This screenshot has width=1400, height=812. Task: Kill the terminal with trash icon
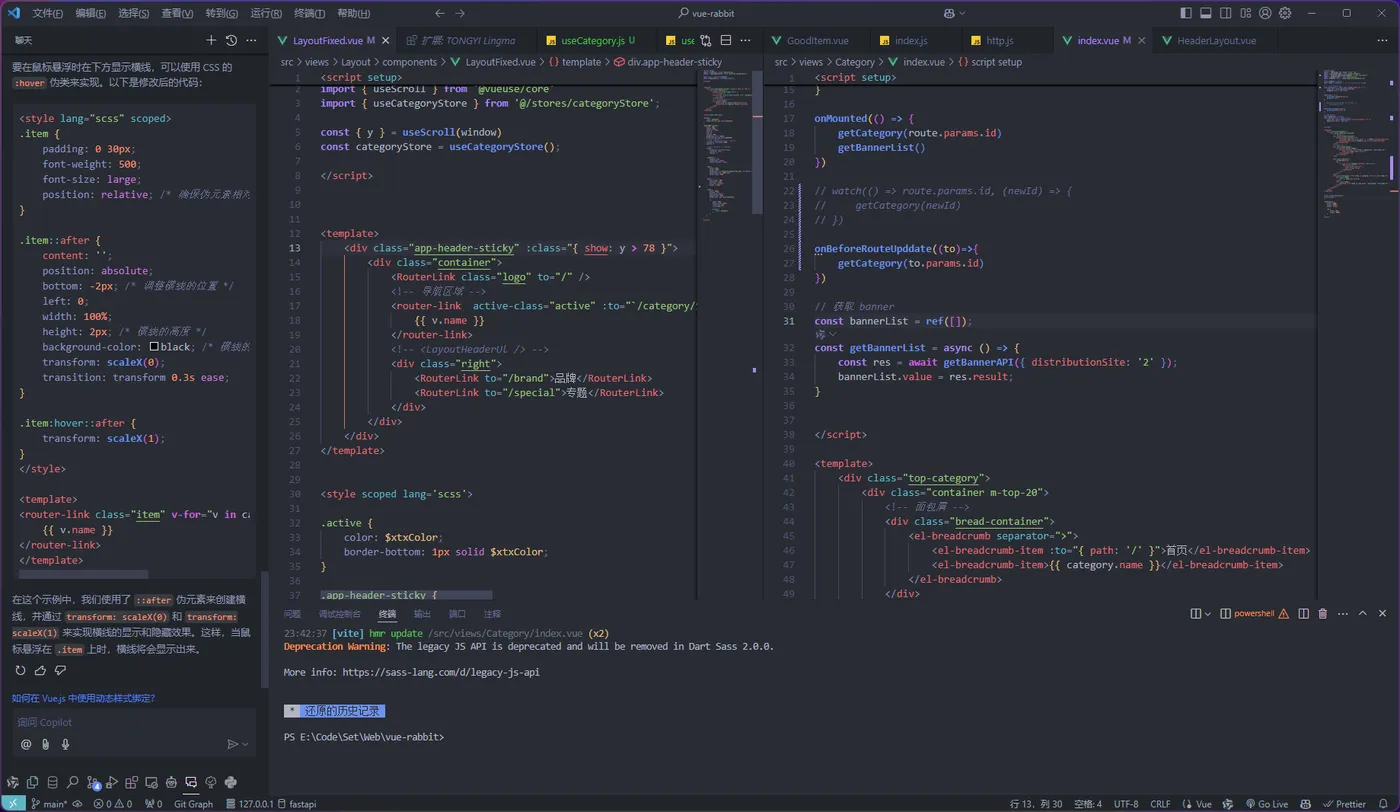tap(1323, 614)
